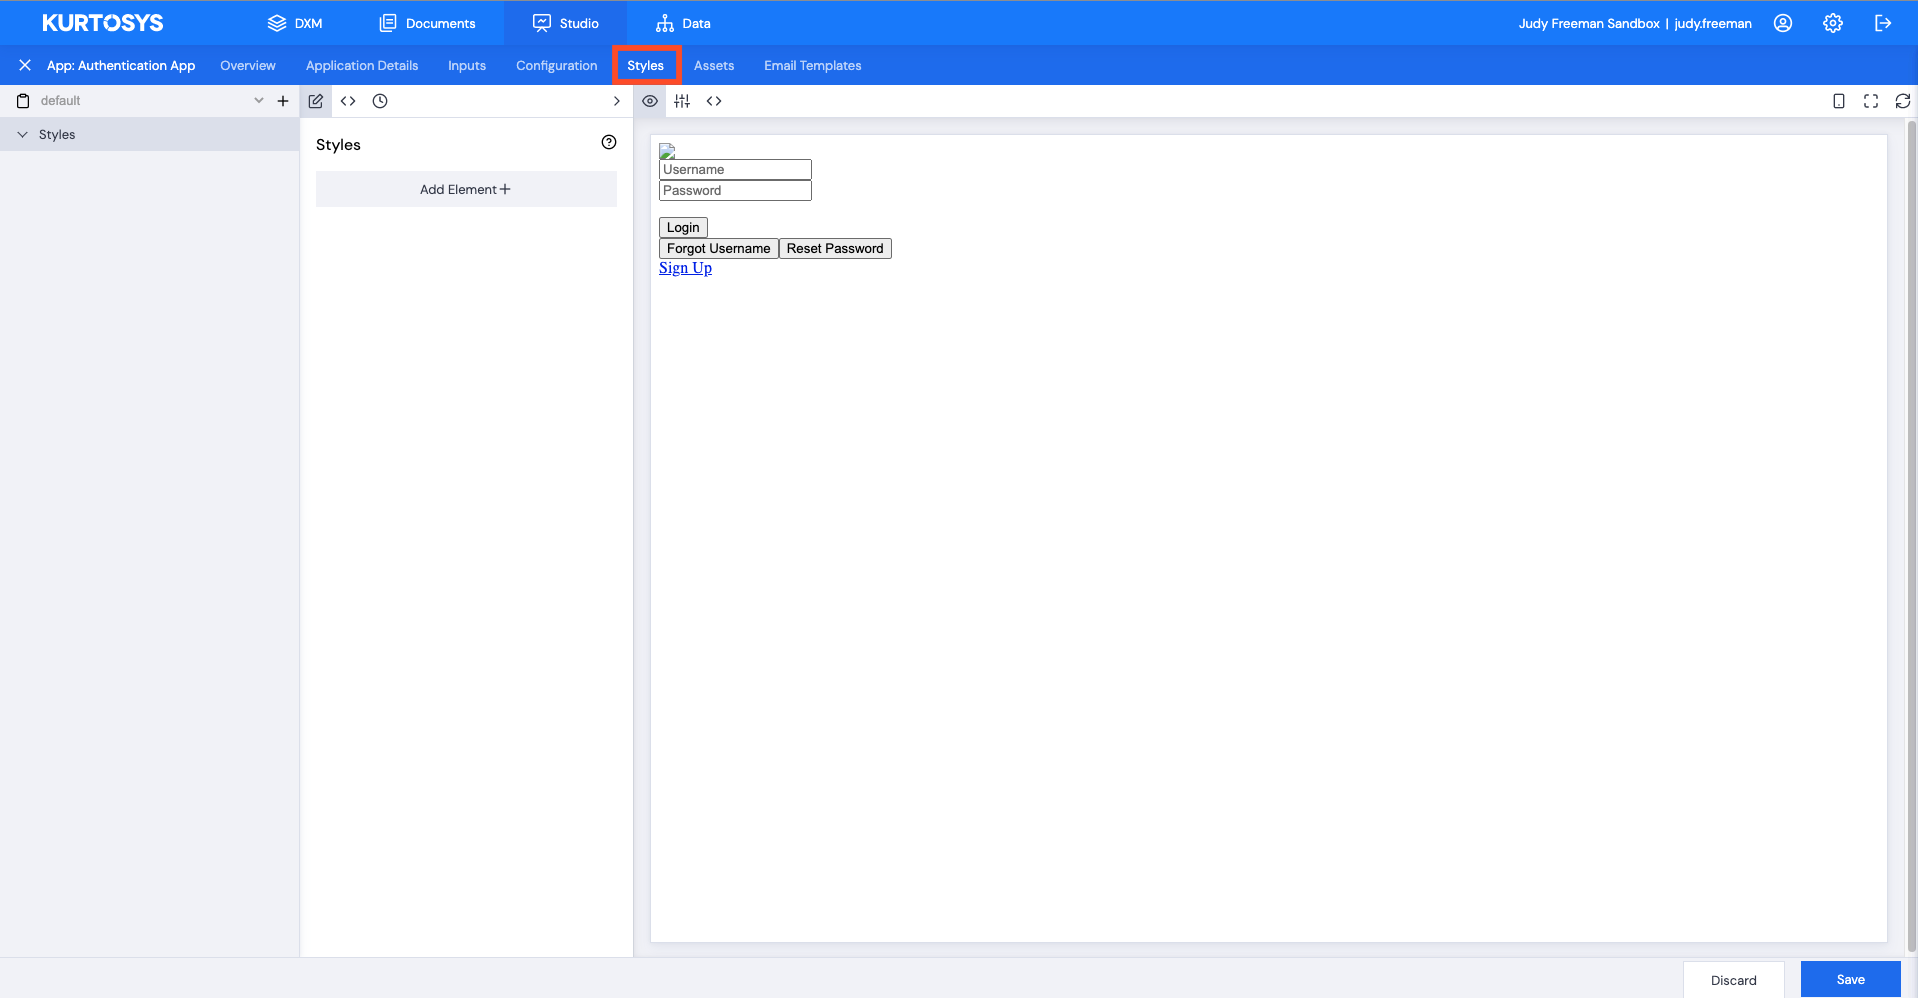
Task: Switch preview to code view with brackets icon
Action: tap(714, 100)
